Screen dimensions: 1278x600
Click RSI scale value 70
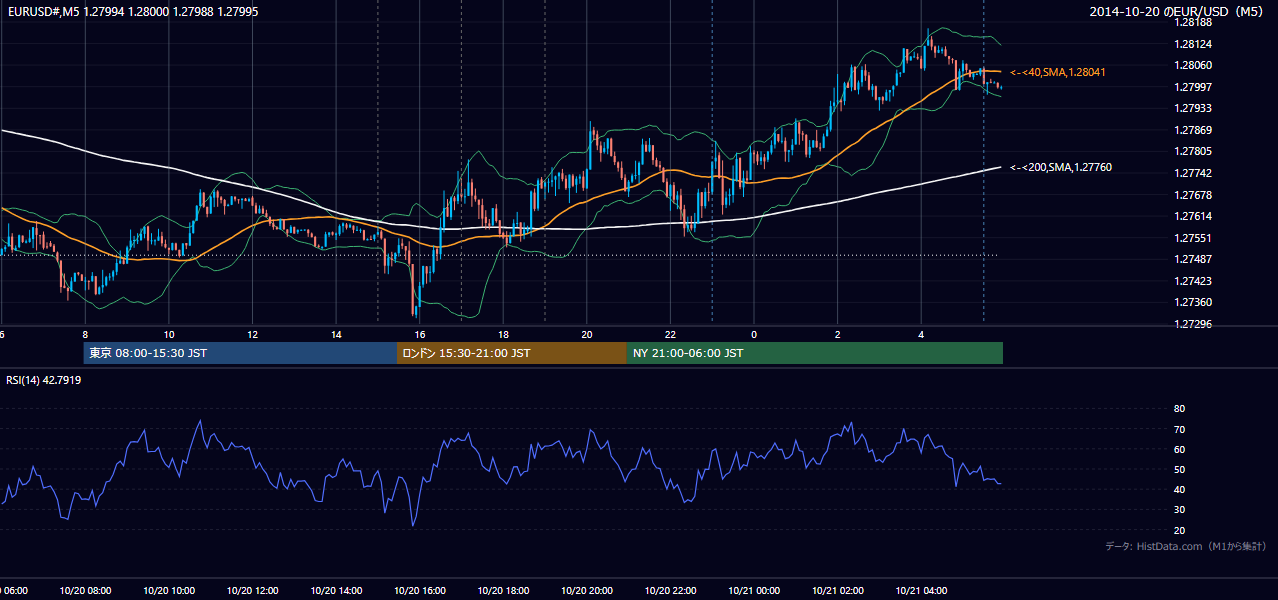(x=1179, y=429)
